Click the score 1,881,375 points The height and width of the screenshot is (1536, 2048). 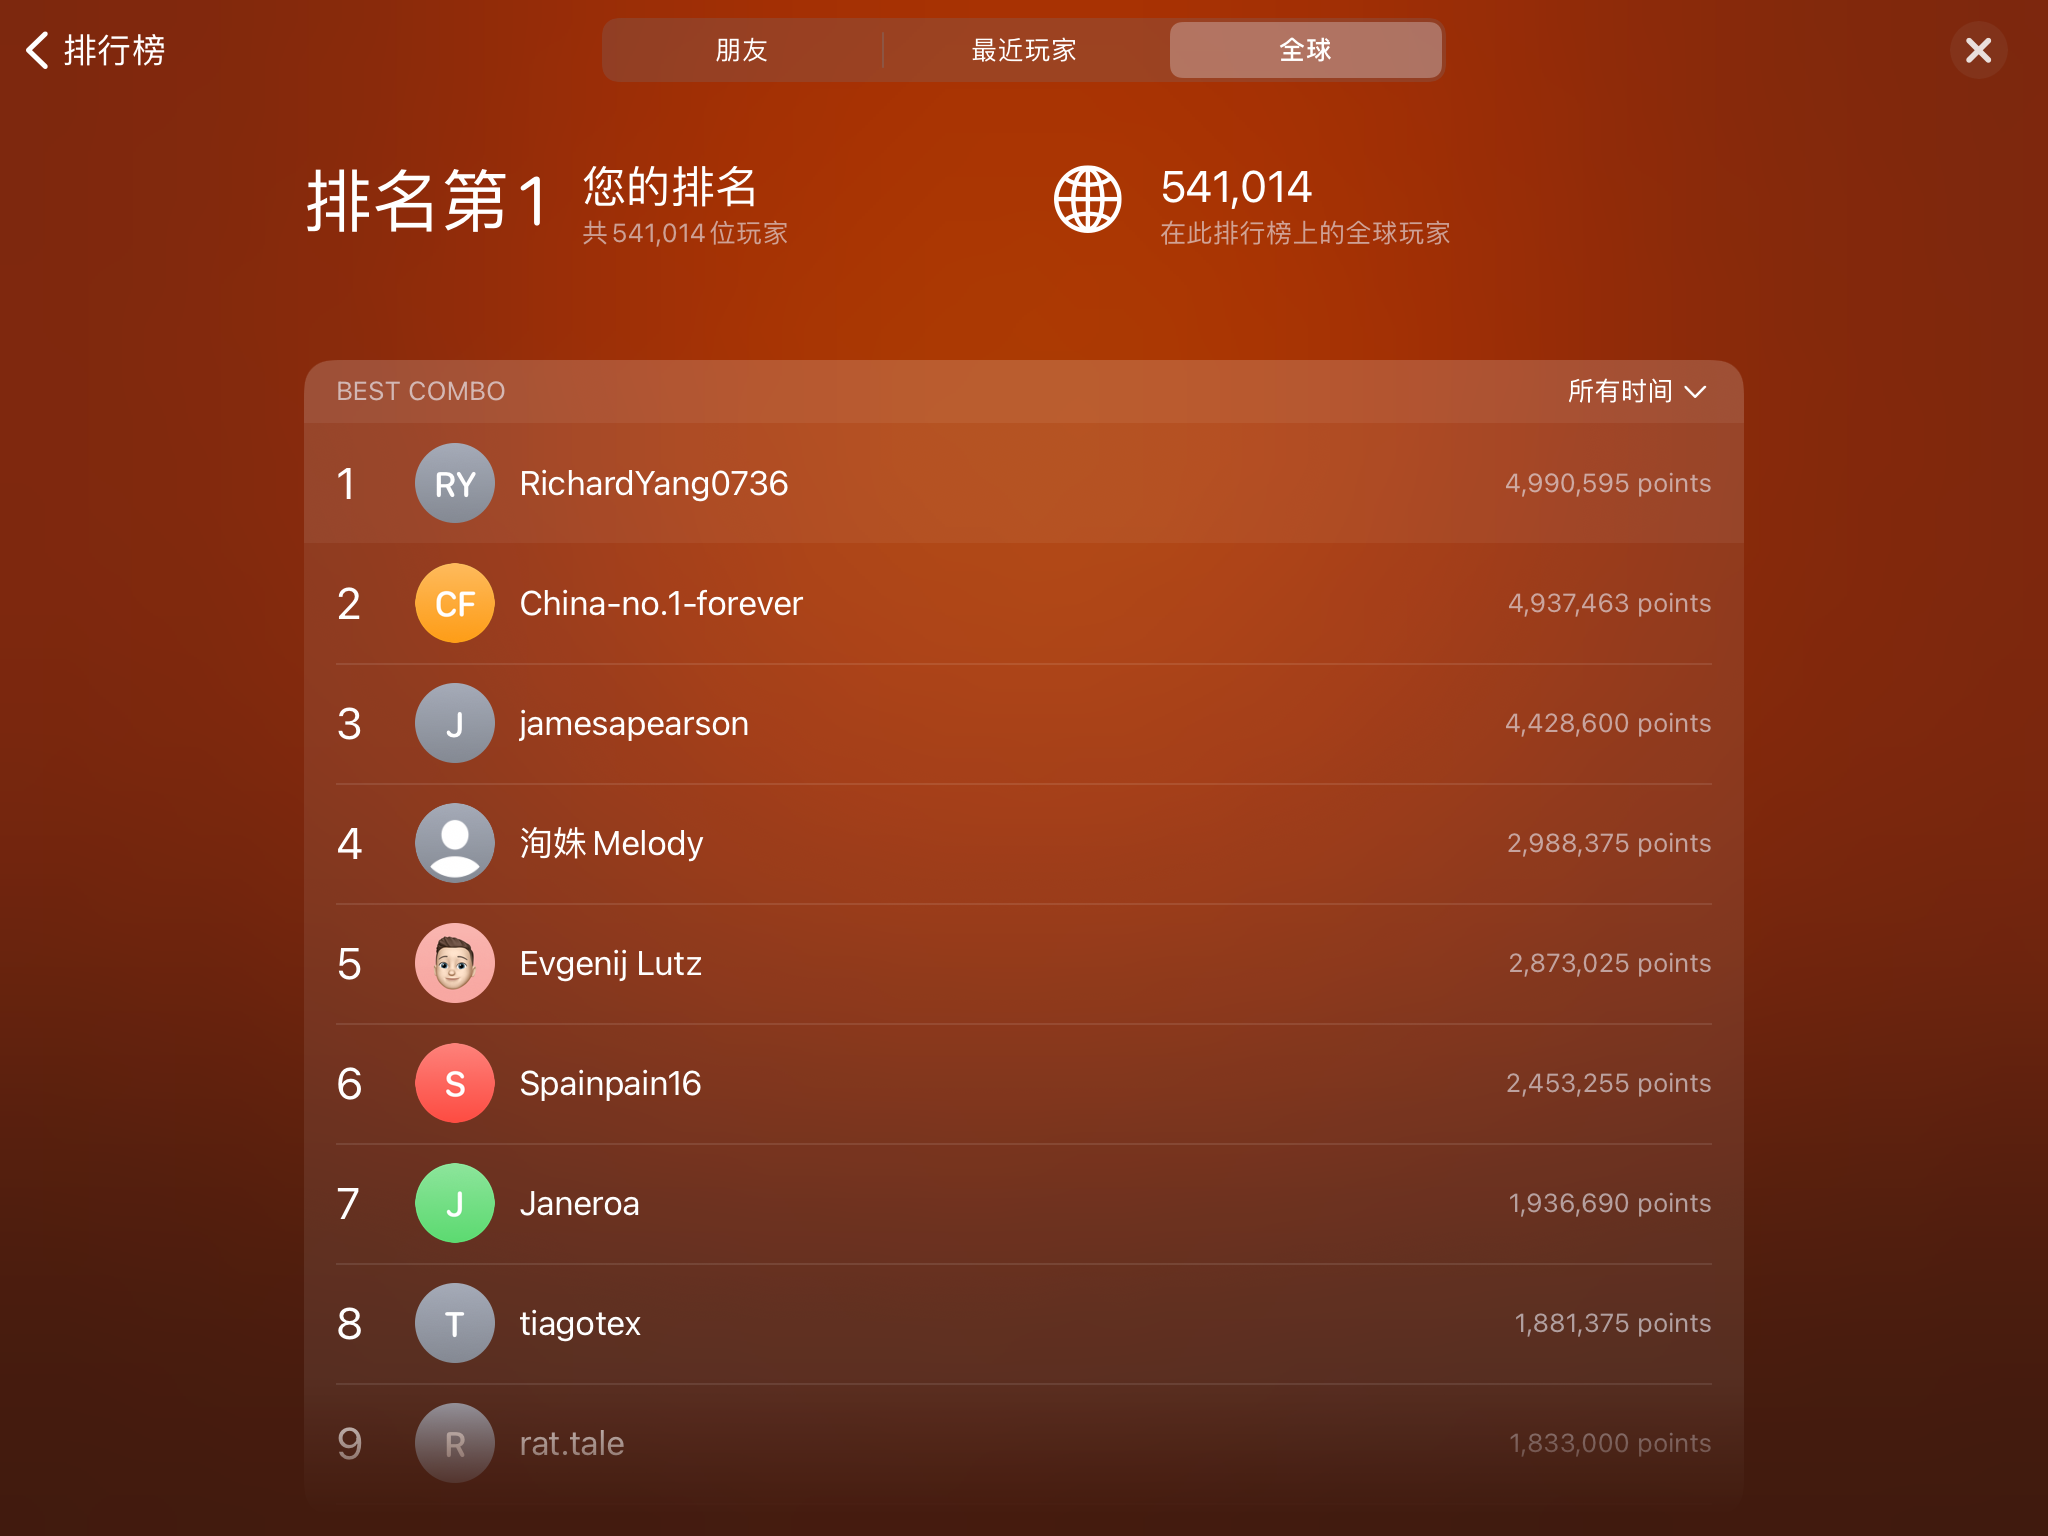tap(1613, 1323)
